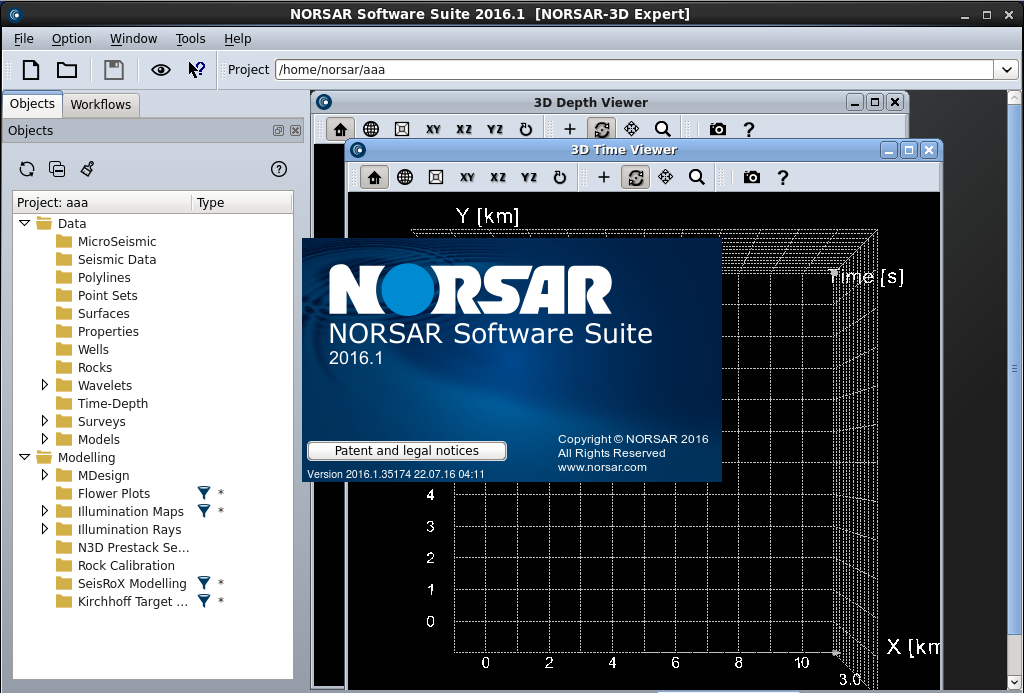Click globe icon in 3D Depth Viewer
This screenshot has height=693, width=1024.
[x=371, y=129]
